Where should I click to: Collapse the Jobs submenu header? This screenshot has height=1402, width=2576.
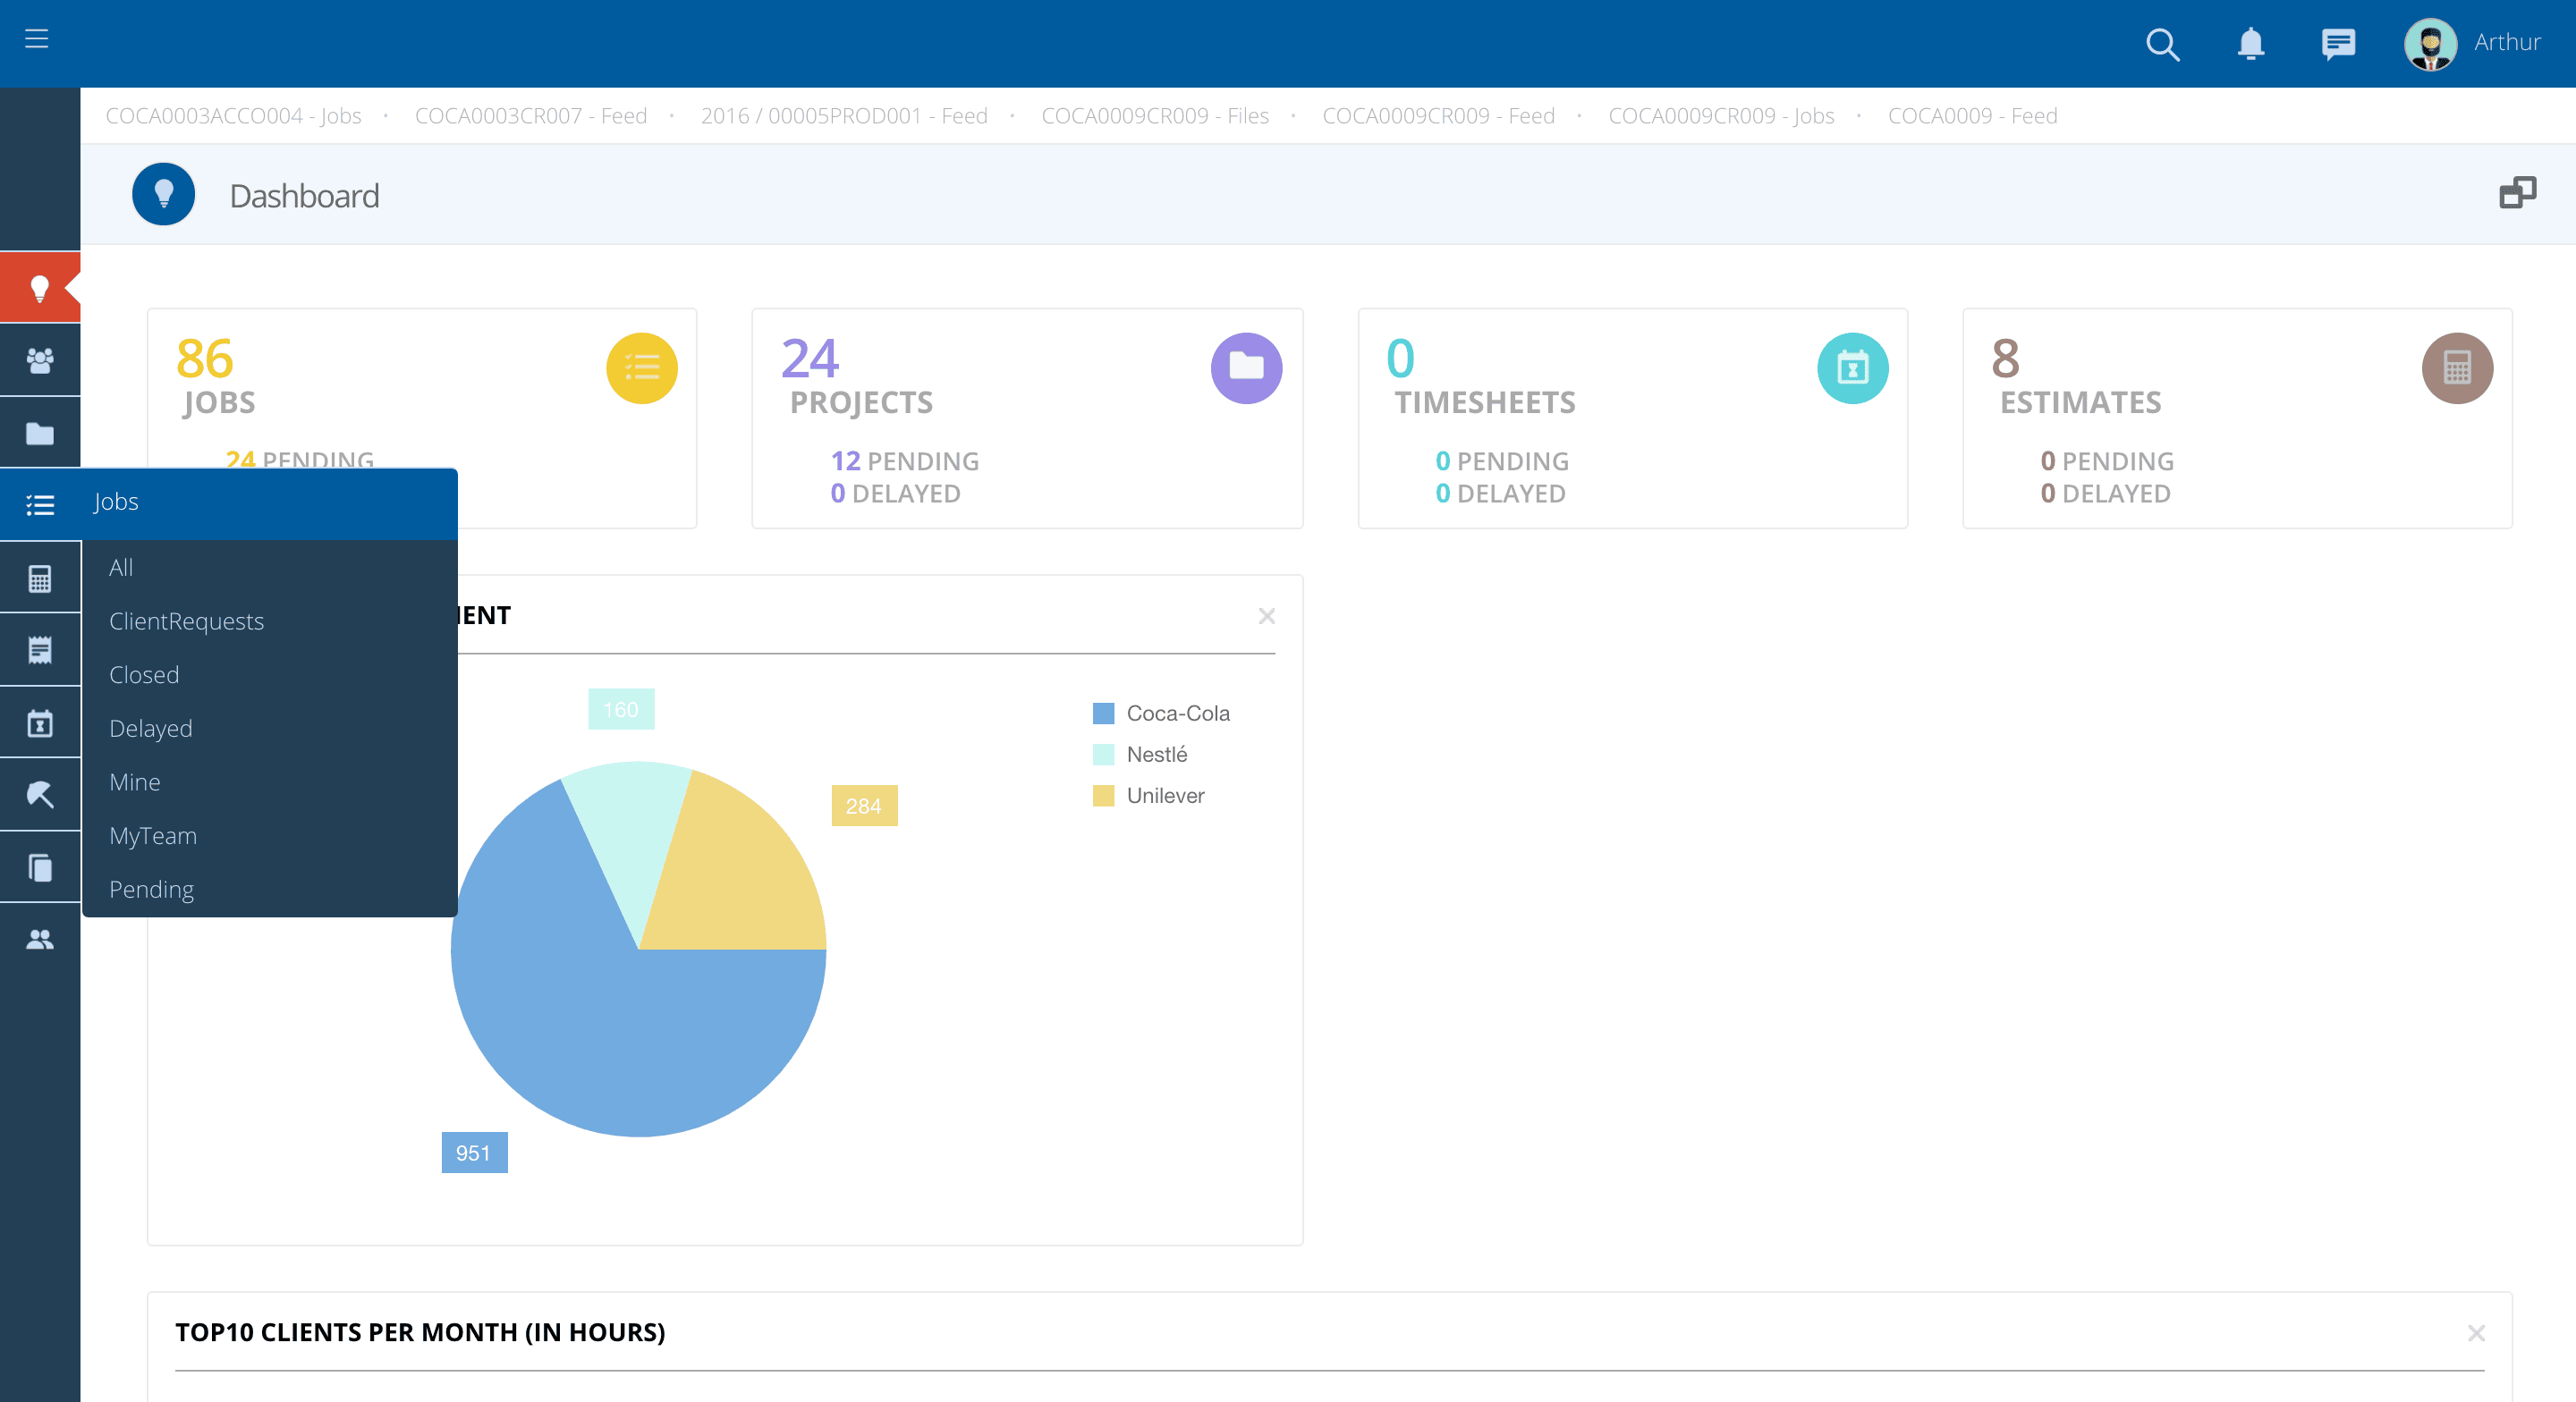click(x=116, y=502)
